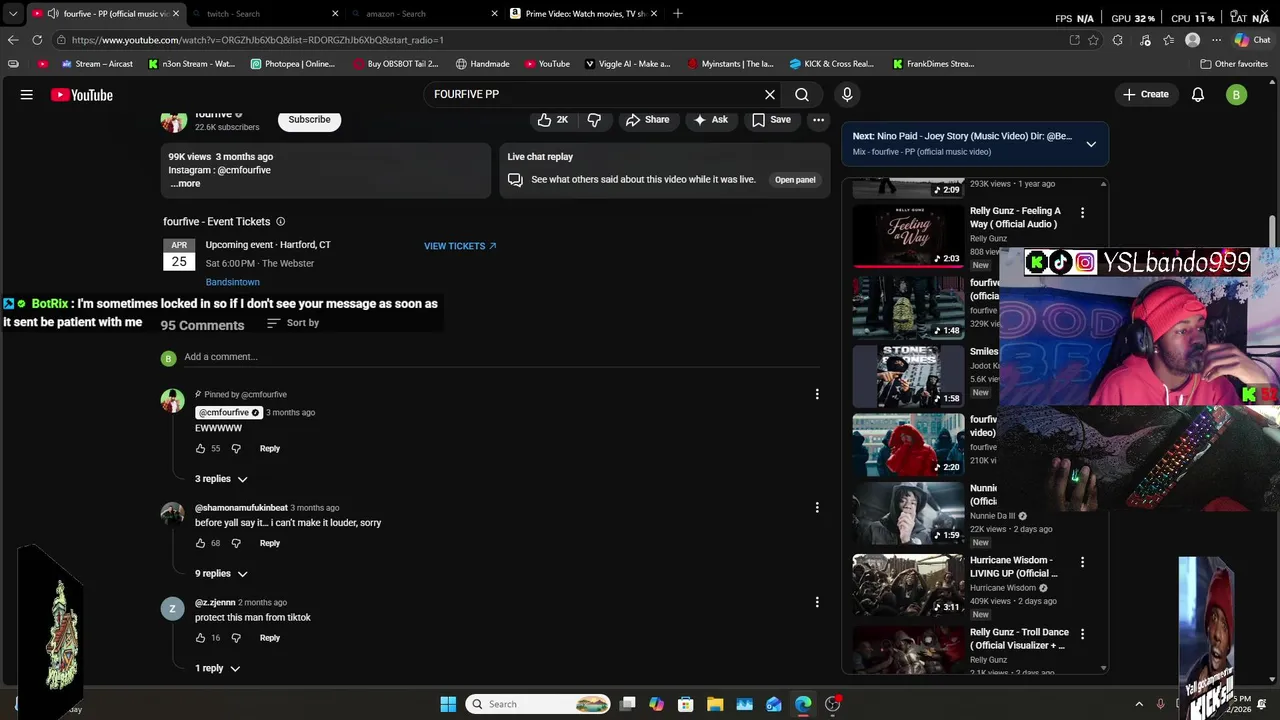The width and height of the screenshot is (1280, 720).
Task: Open the Sort by comments dropdown
Action: point(293,323)
